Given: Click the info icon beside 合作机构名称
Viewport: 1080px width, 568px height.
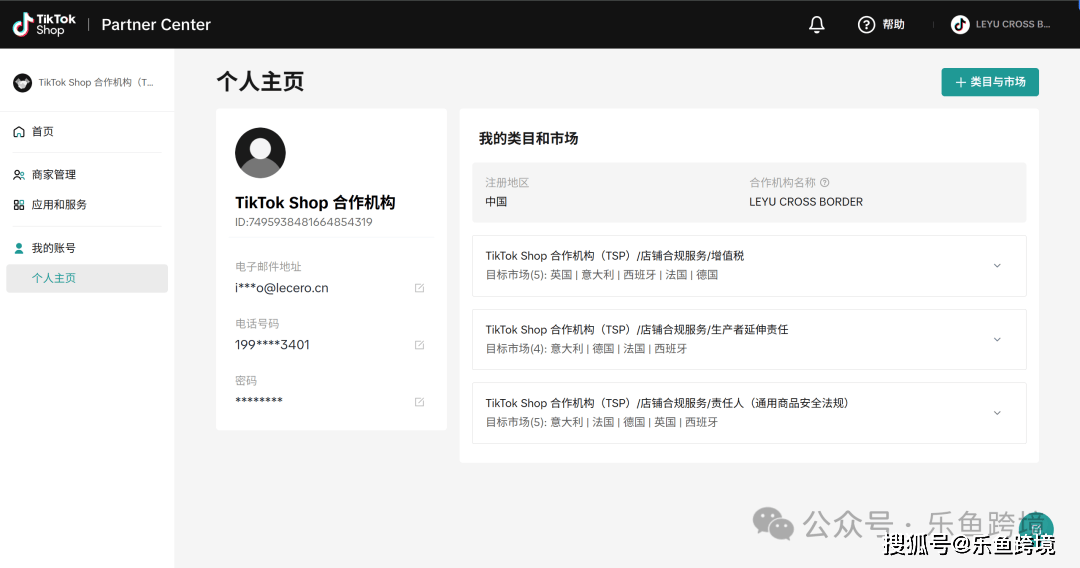Looking at the screenshot, I should tap(825, 183).
